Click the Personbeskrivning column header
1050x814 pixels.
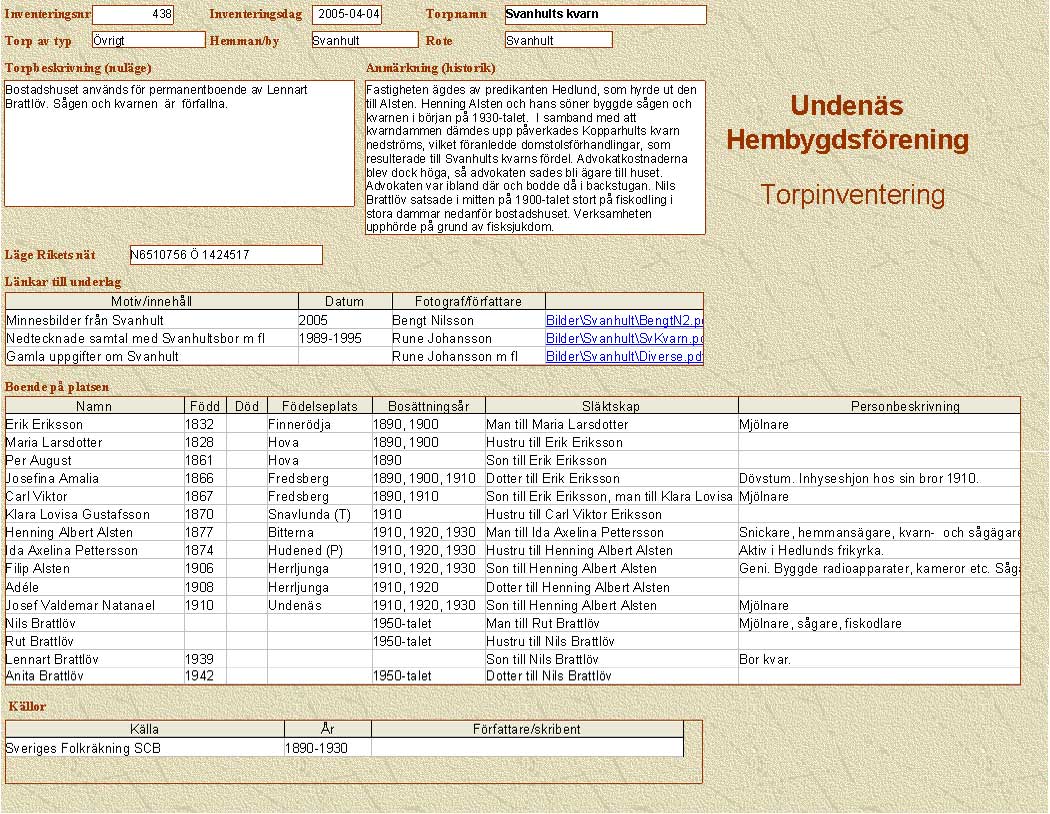(878, 406)
